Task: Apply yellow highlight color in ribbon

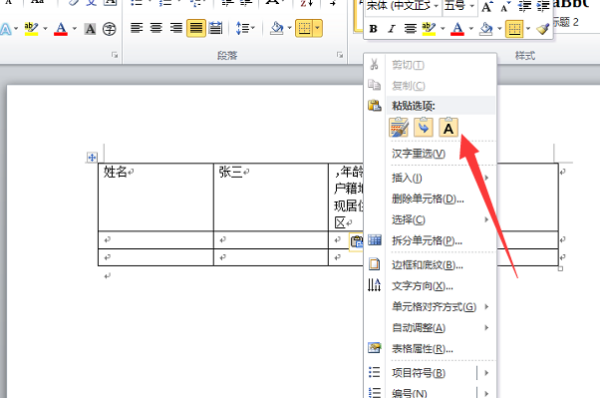Action: click(31, 29)
